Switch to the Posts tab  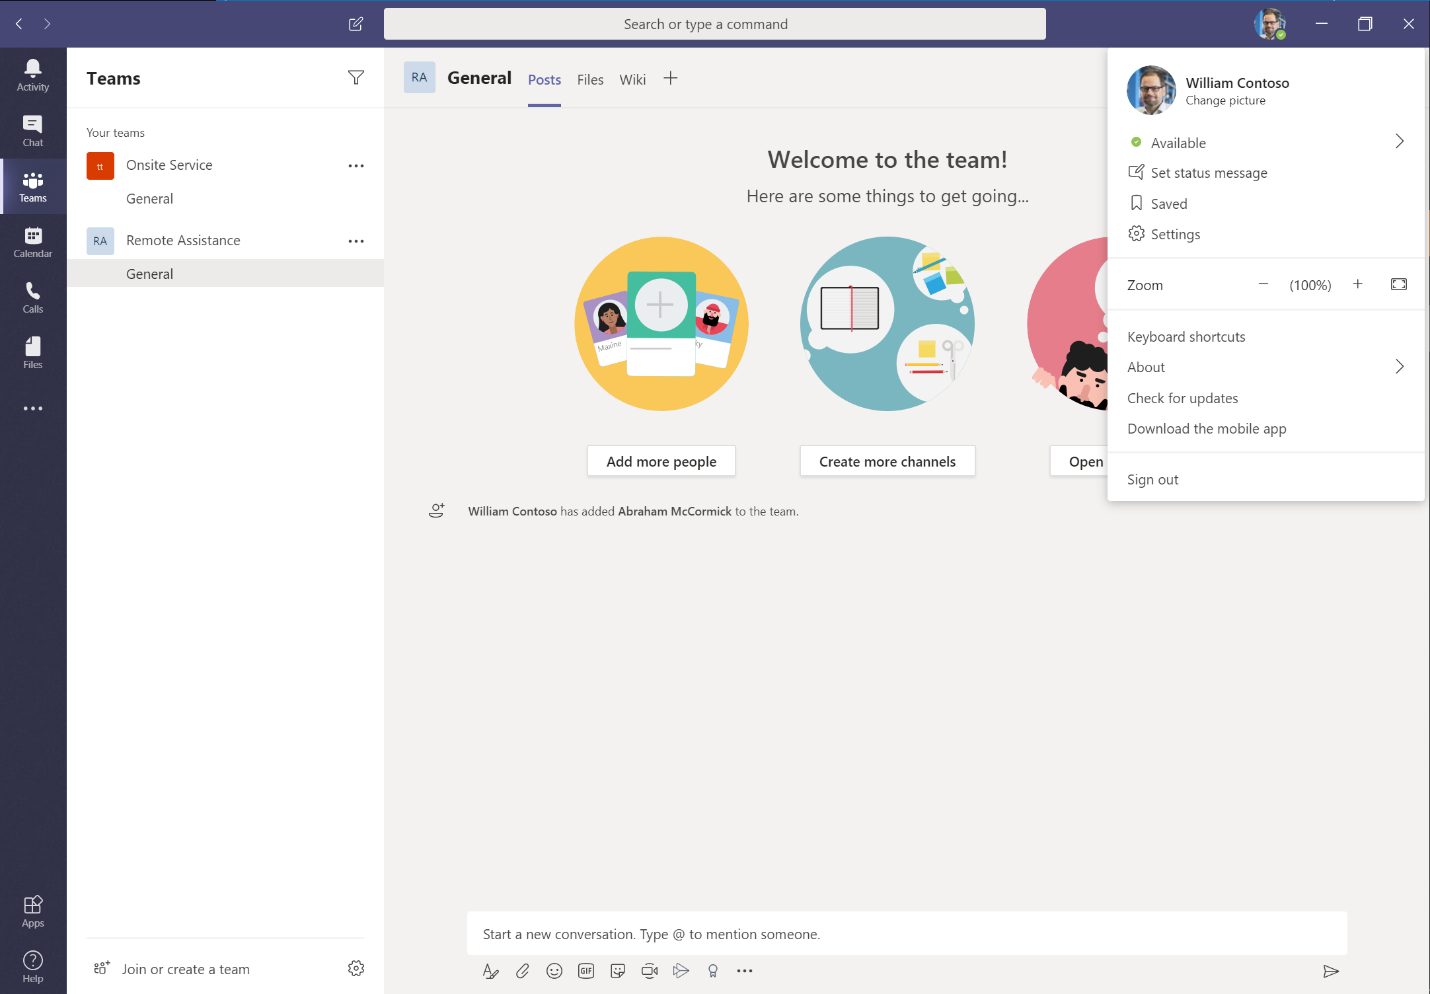[x=544, y=80]
